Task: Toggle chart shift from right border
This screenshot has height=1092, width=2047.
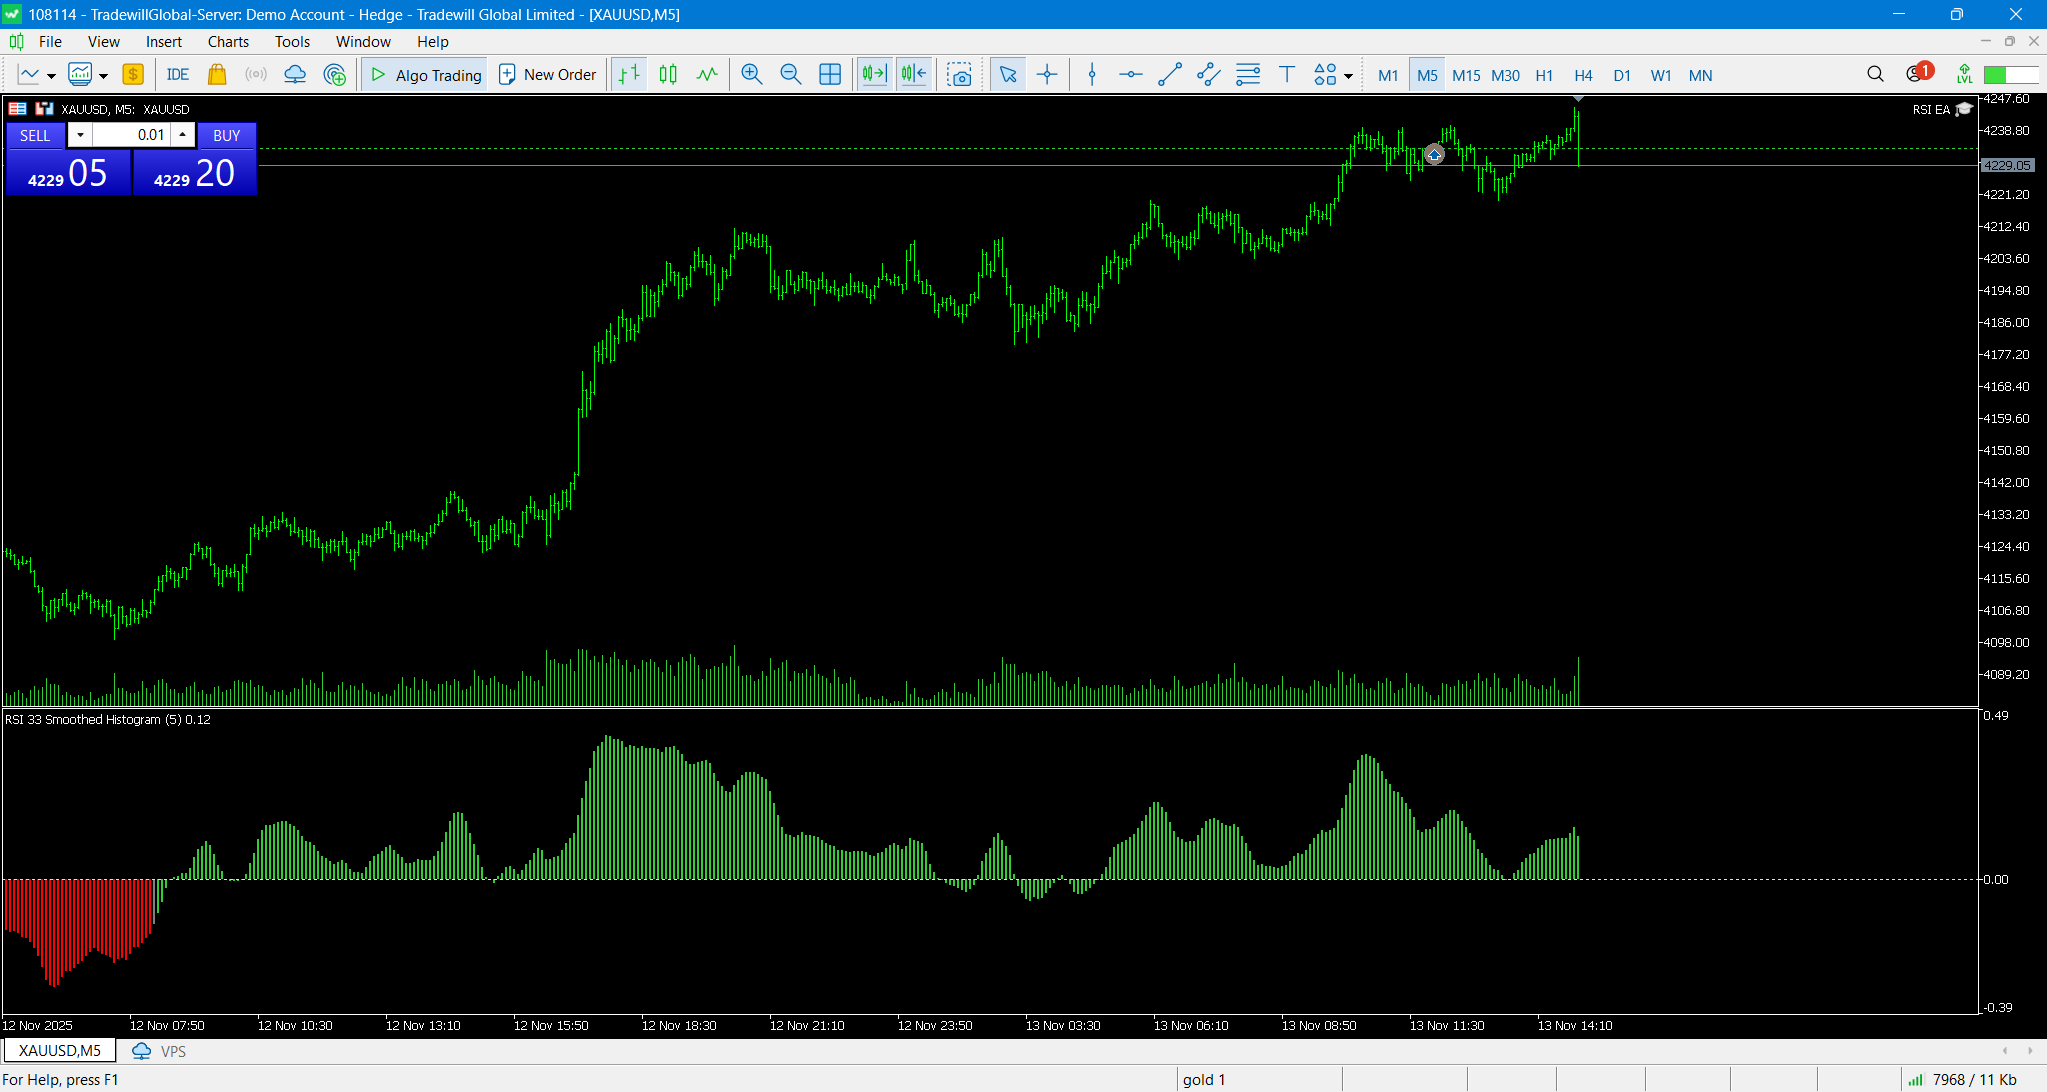Action: [913, 75]
